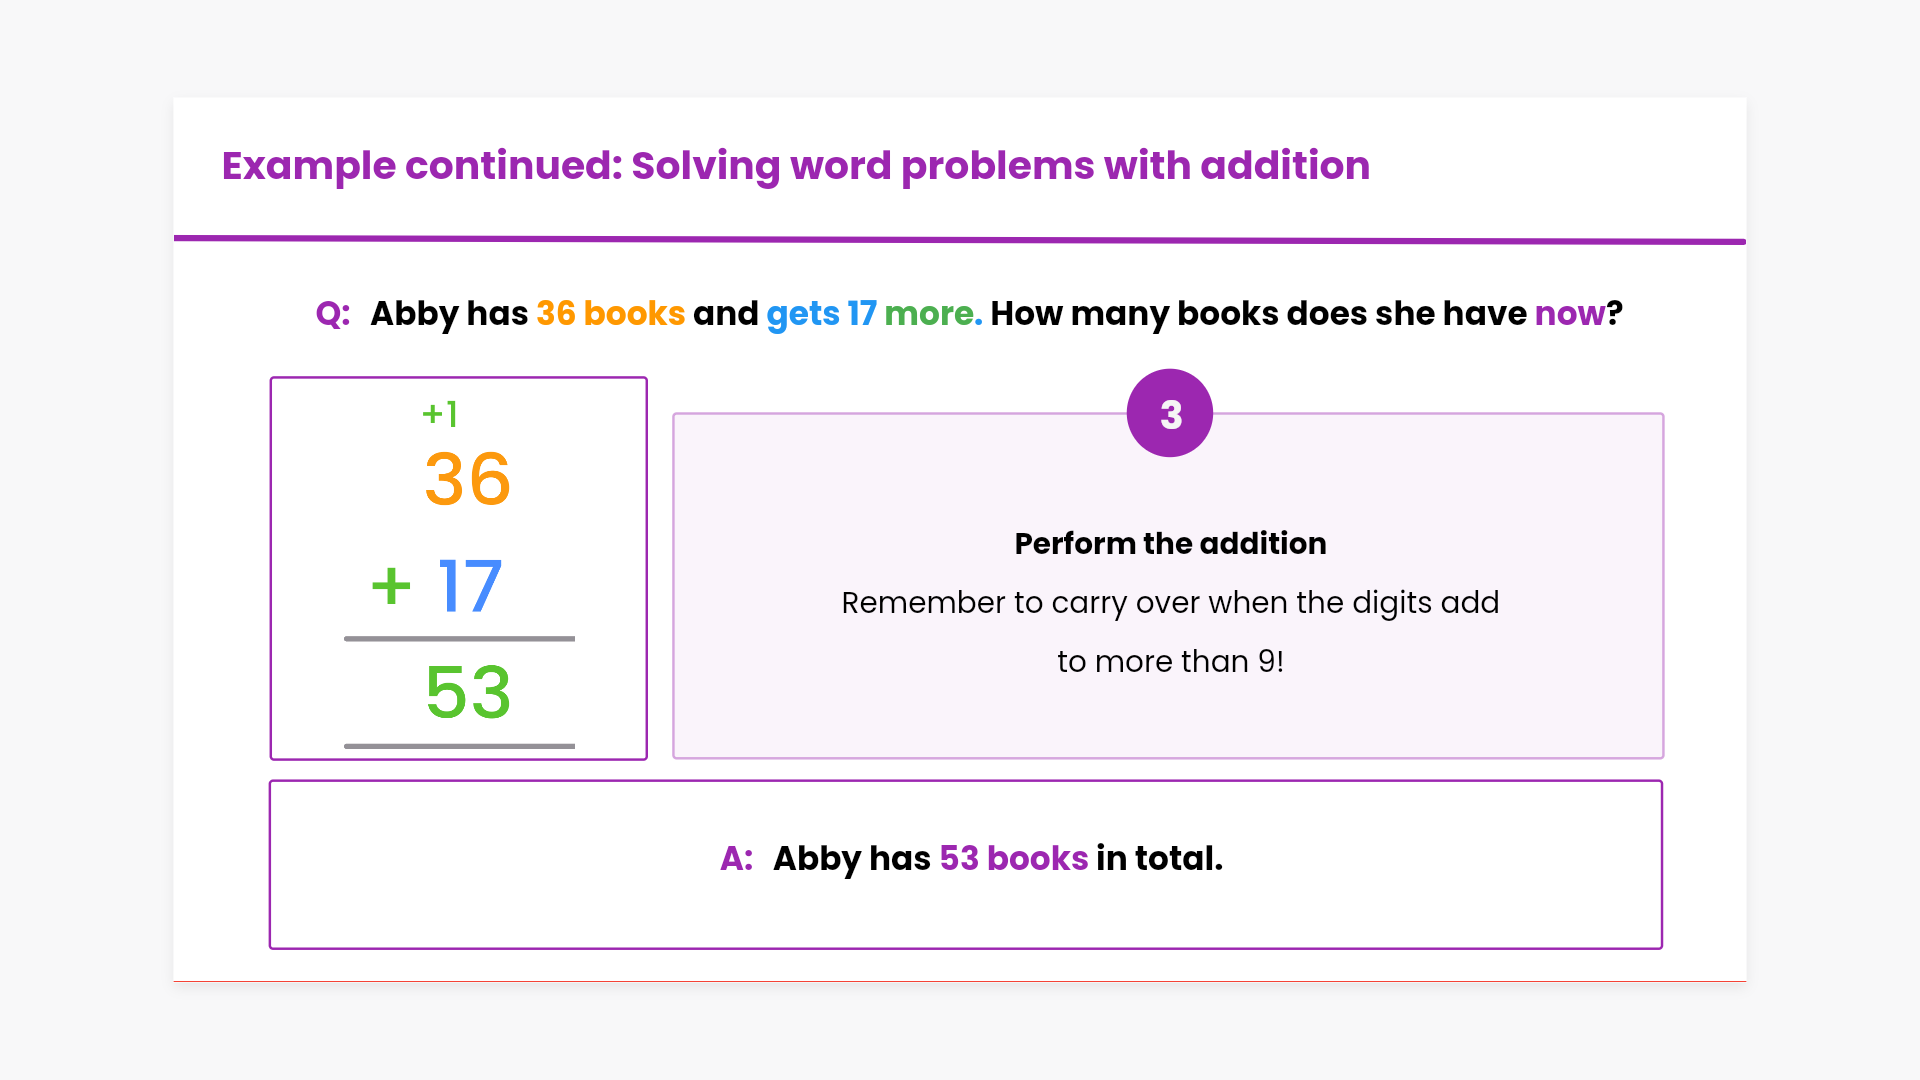Click the green "more." word in question
This screenshot has height=1080, width=1920.
(x=933, y=314)
